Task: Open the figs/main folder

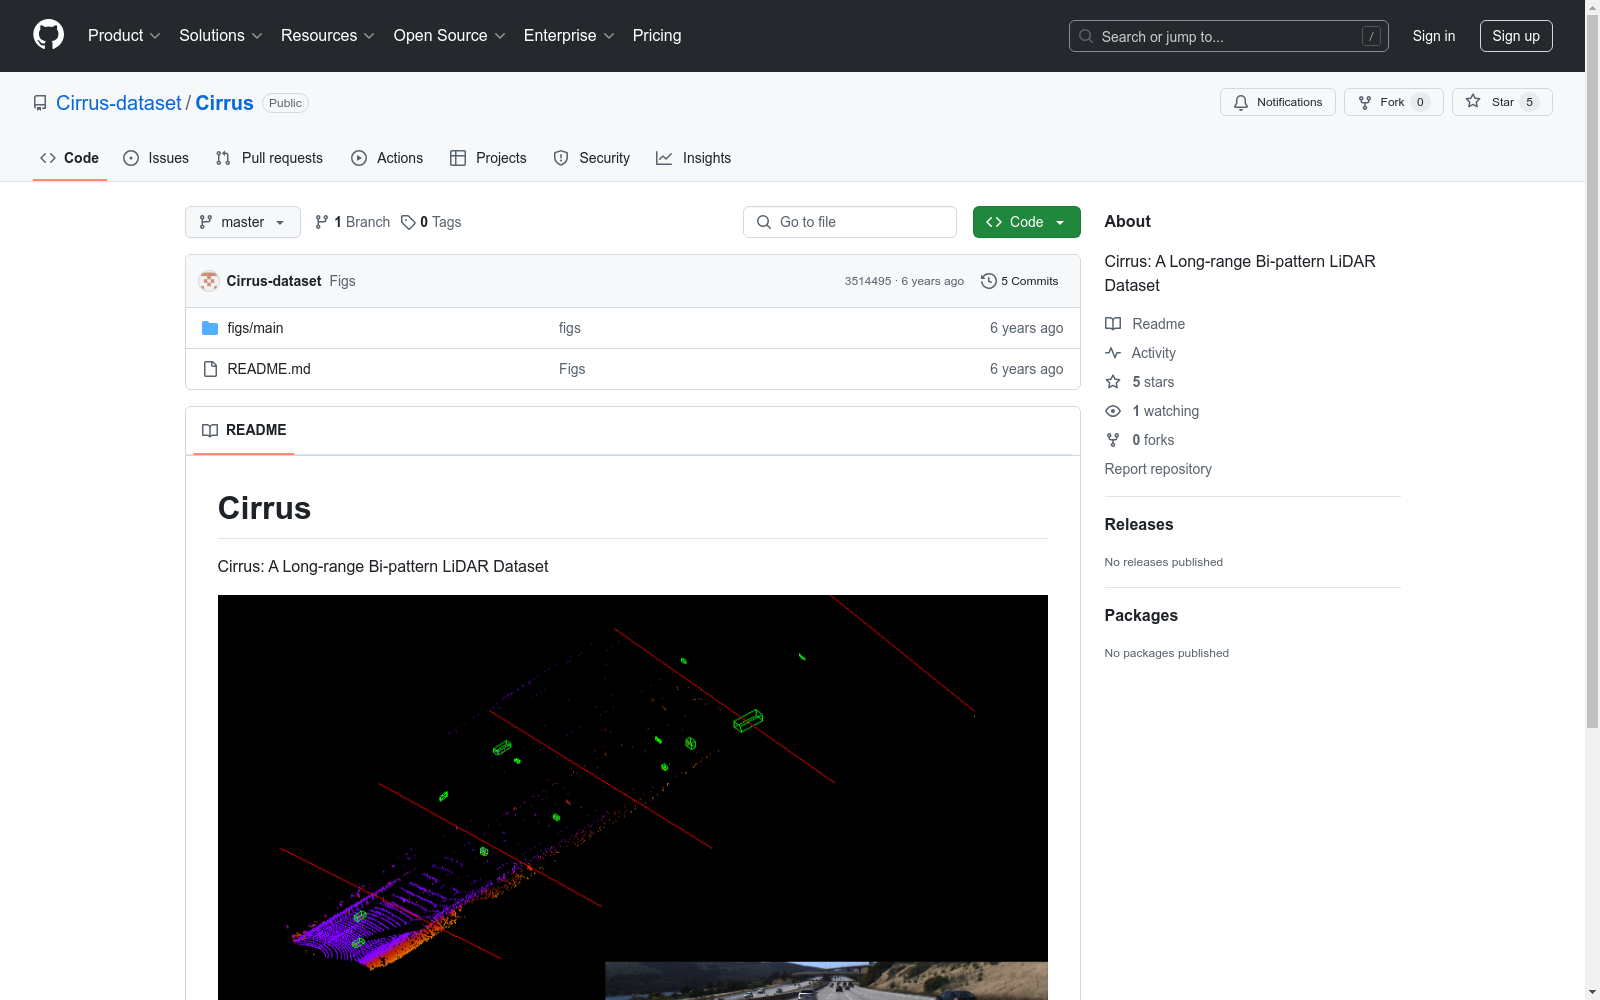Action: [255, 328]
